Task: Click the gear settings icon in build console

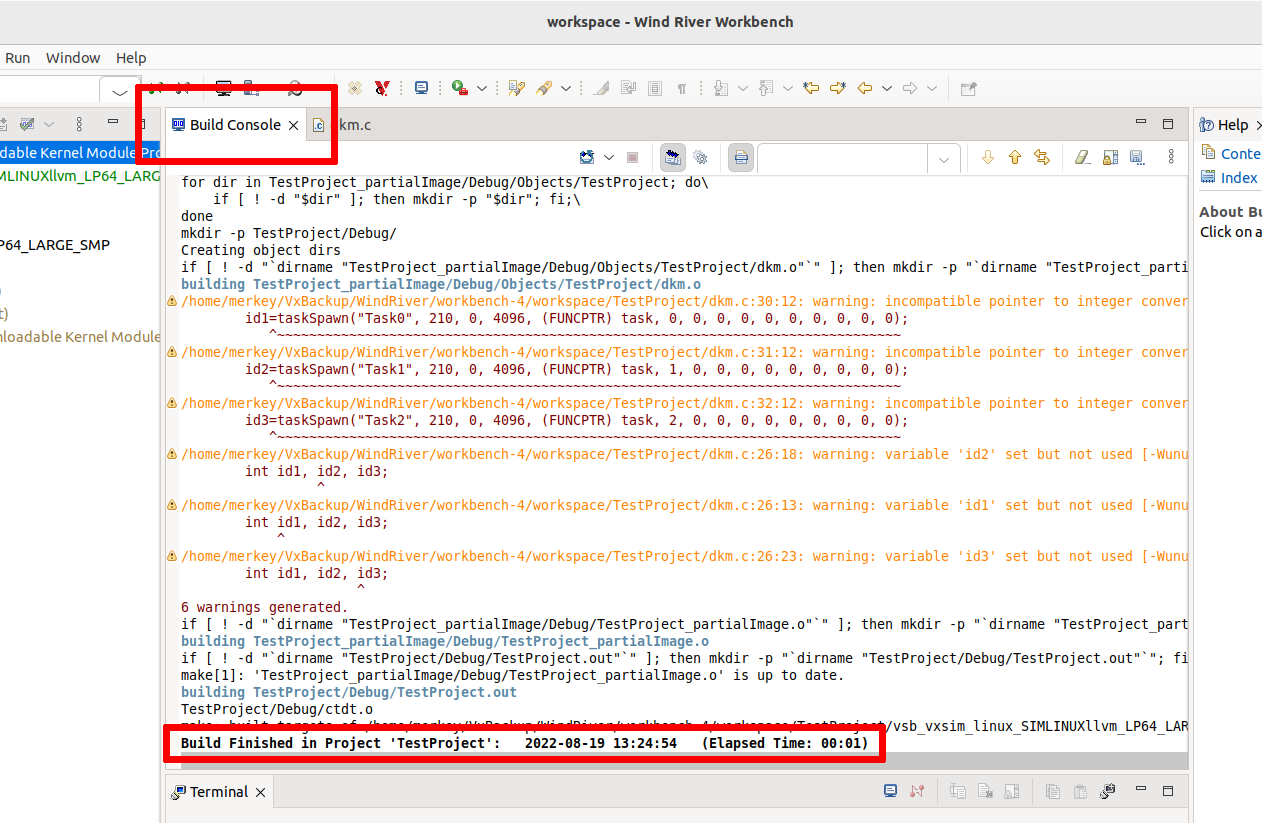Action: (x=700, y=157)
